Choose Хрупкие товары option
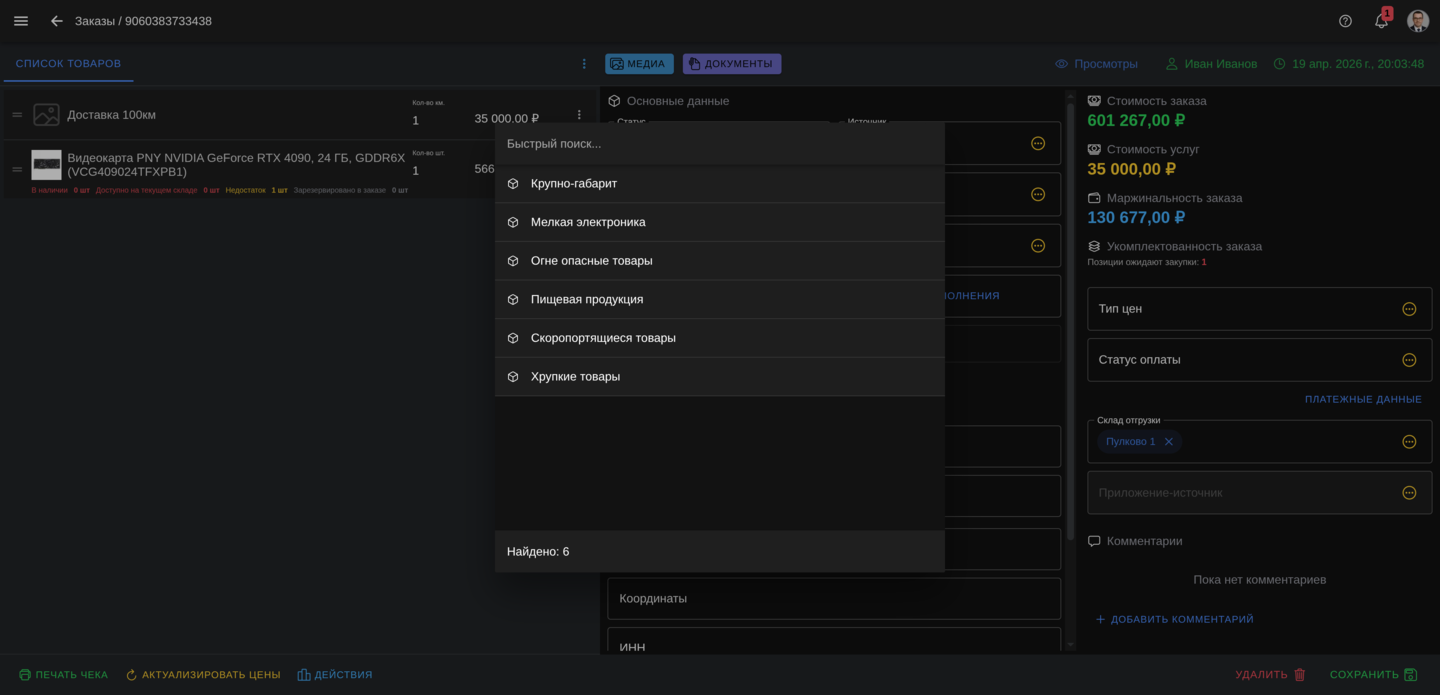1440x695 pixels. tap(575, 377)
